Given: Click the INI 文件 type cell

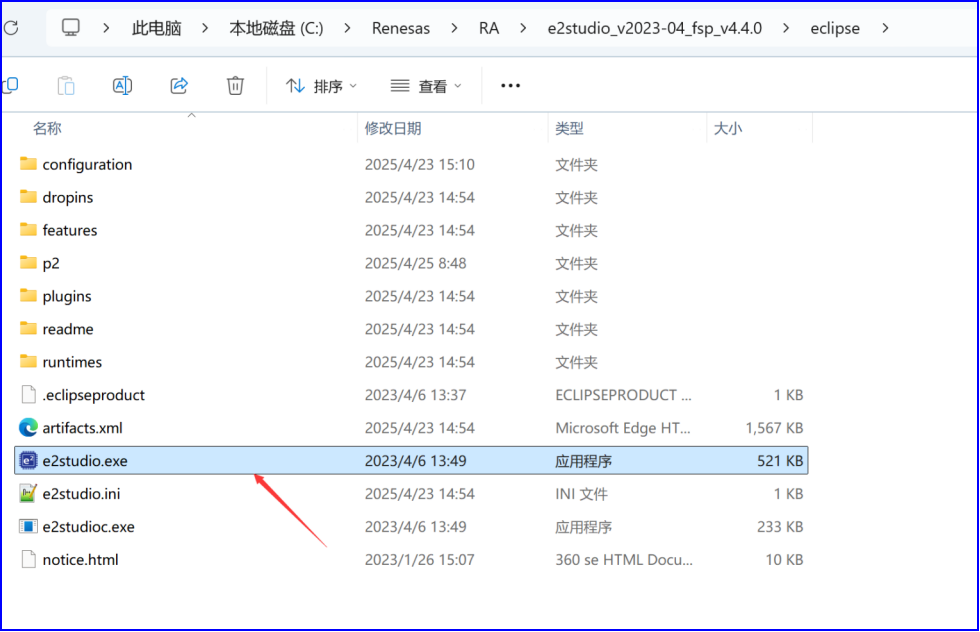Looking at the screenshot, I should click(x=581, y=494).
